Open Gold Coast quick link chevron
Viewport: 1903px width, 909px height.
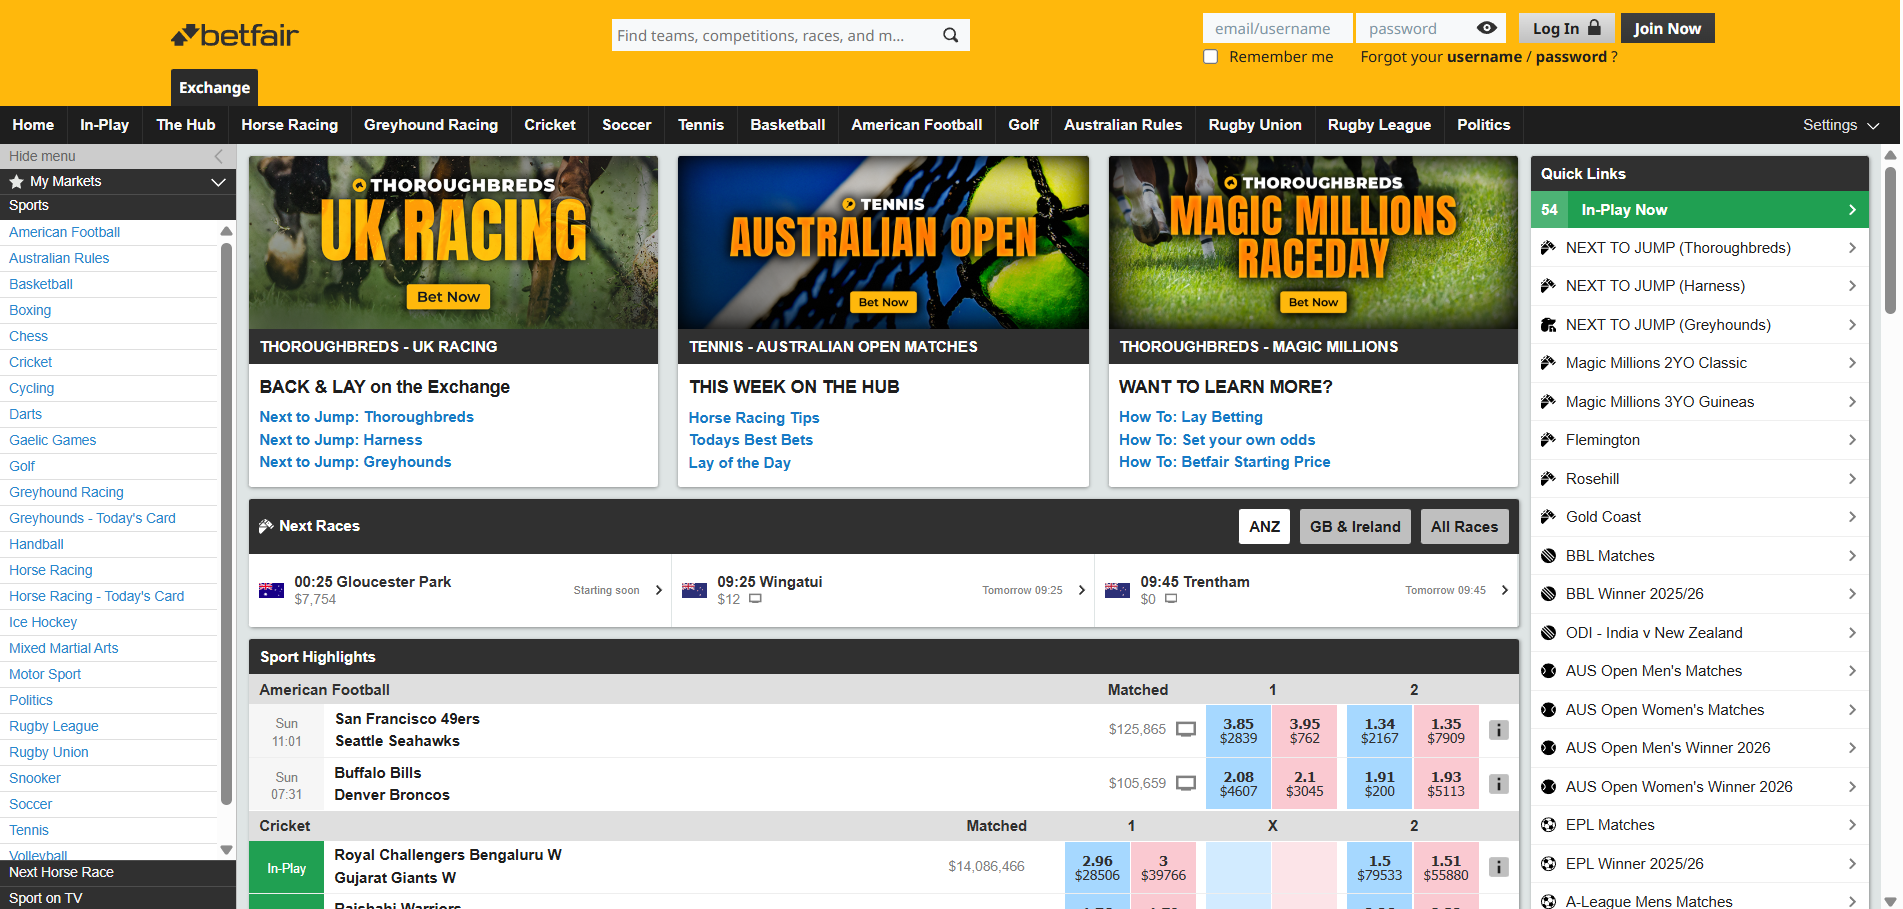pyautogui.click(x=1852, y=517)
